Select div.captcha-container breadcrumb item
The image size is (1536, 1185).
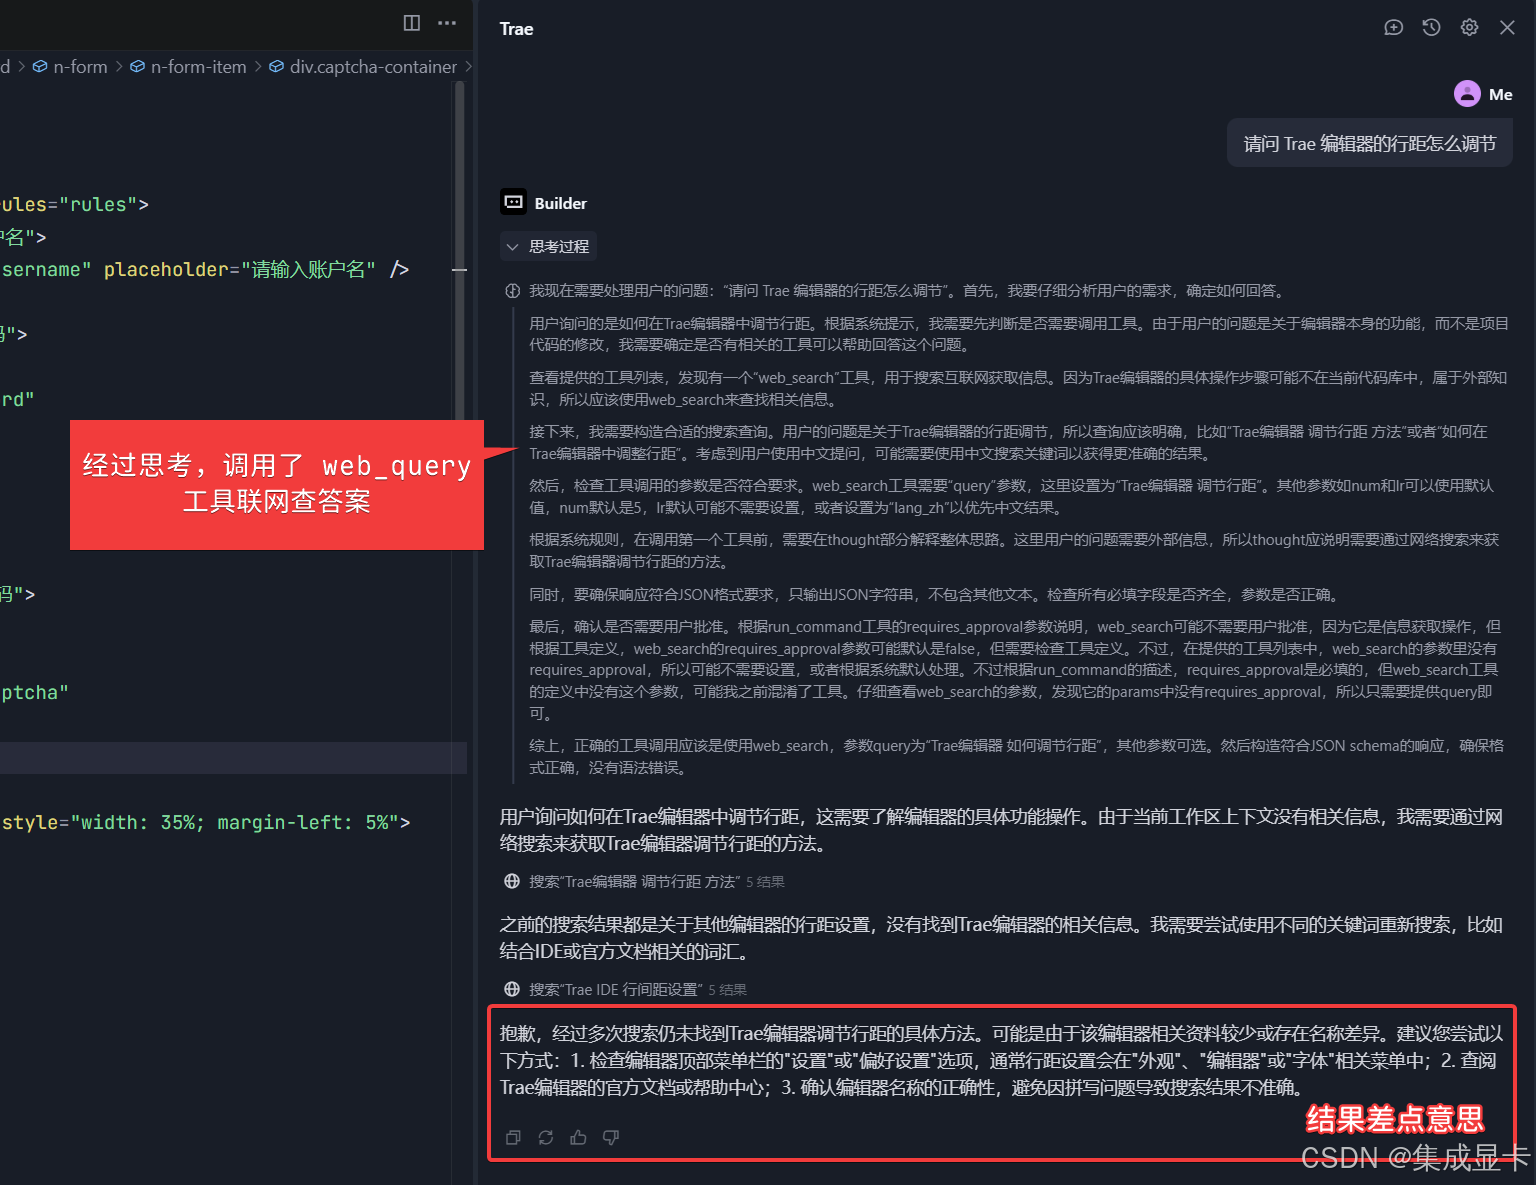click(363, 67)
